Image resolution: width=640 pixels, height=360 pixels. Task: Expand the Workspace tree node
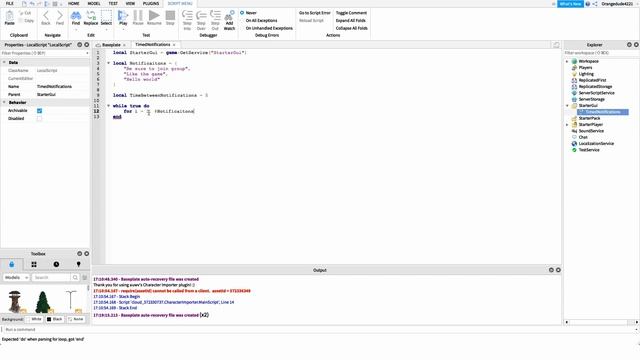click(x=567, y=61)
